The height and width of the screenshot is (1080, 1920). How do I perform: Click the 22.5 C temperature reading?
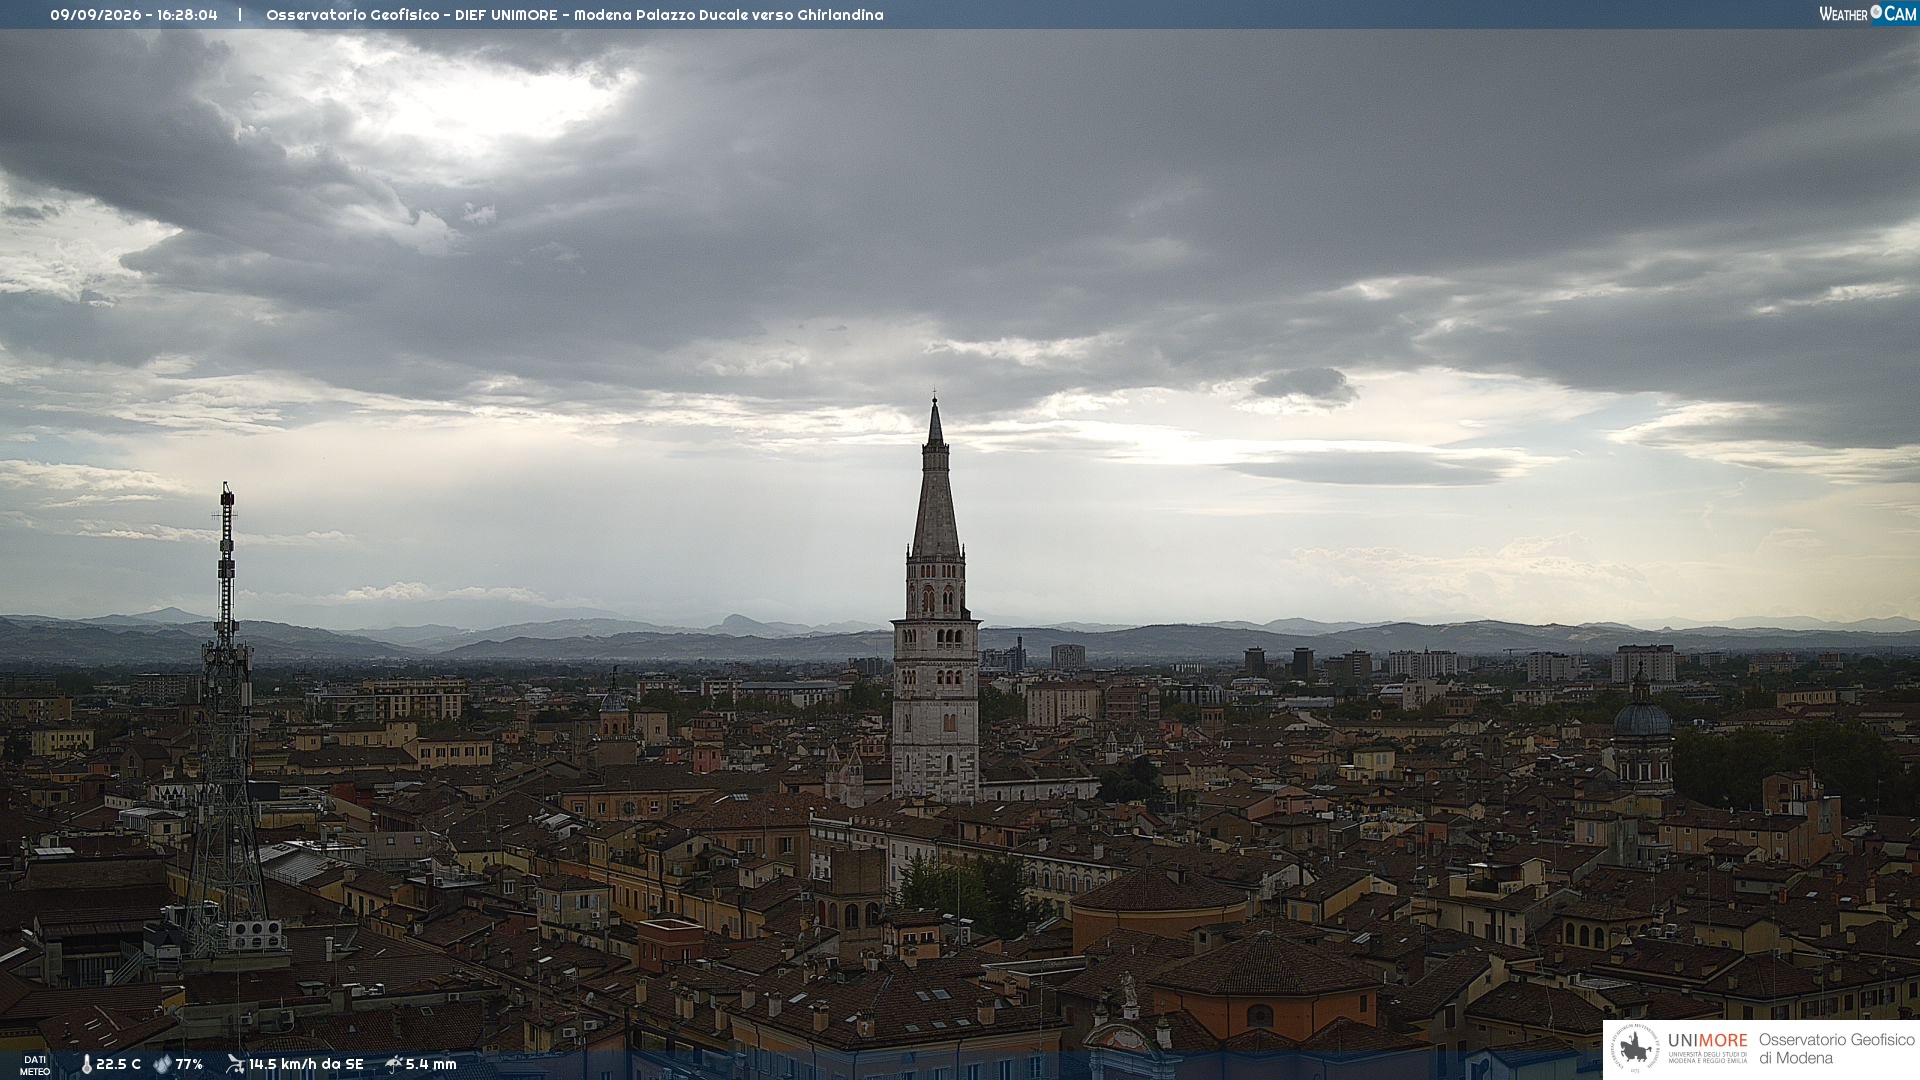tap(118, 1065)
